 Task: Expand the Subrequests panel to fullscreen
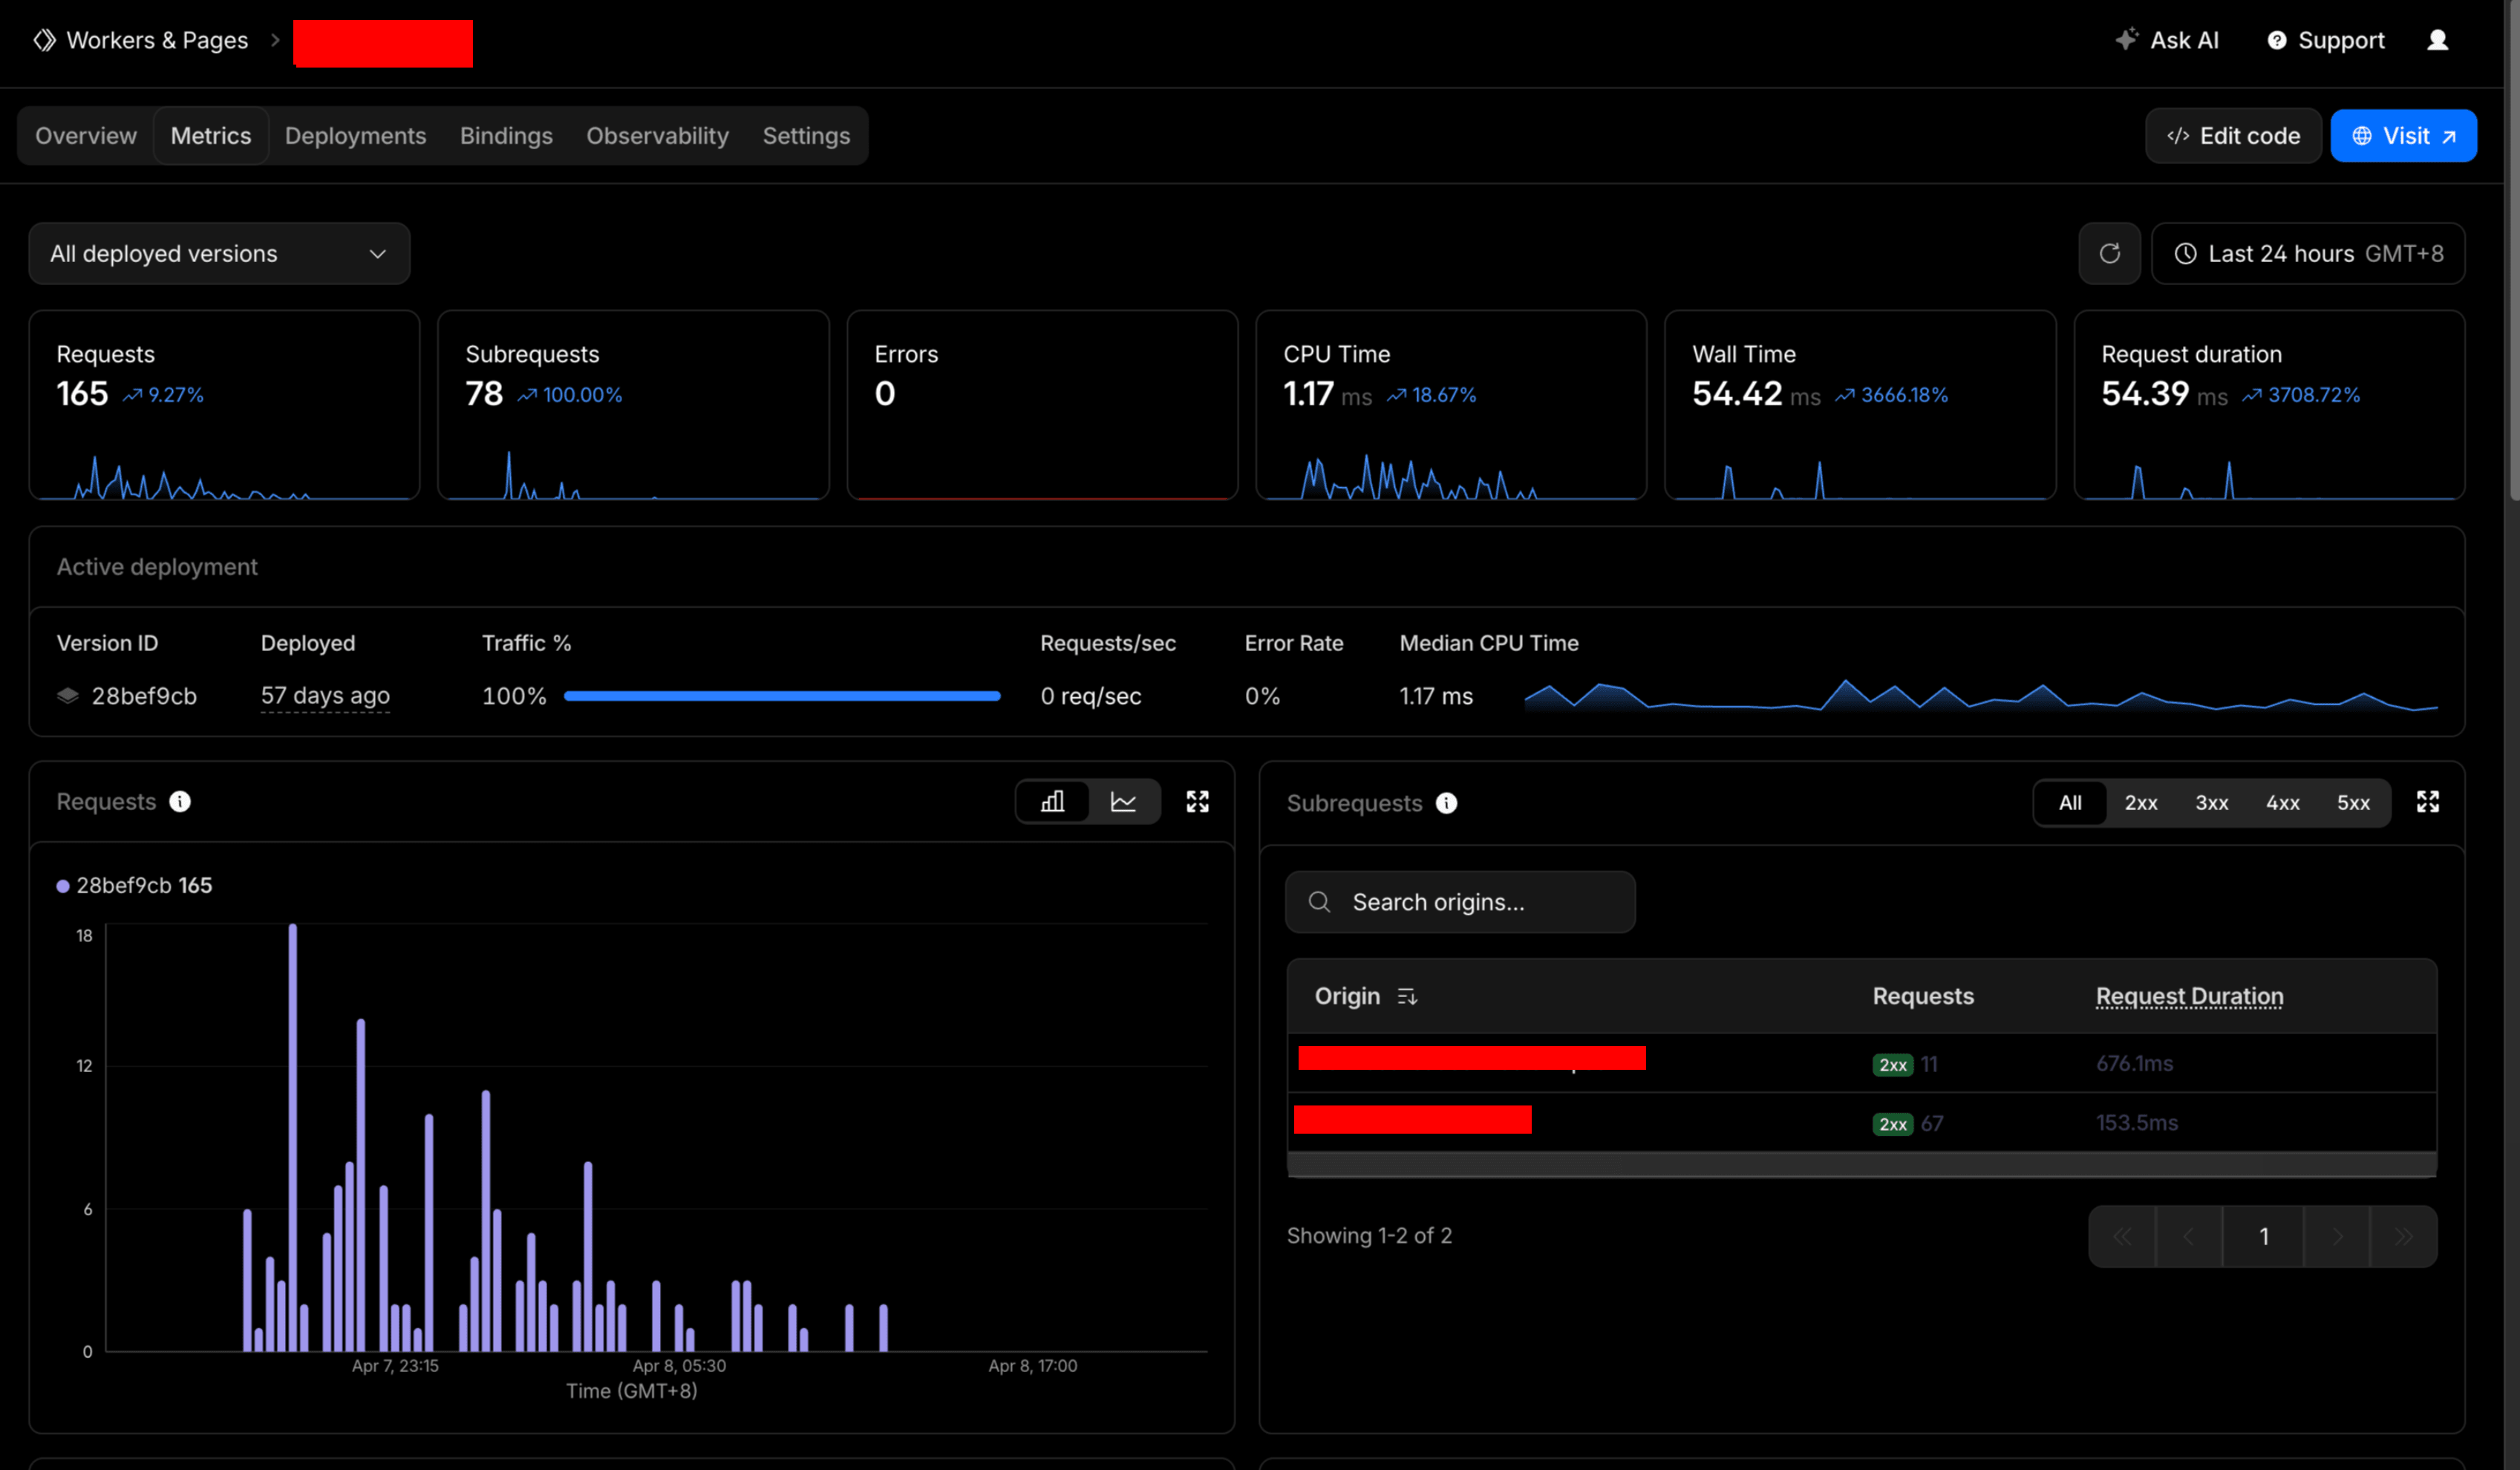click(x=2427, y=801)
